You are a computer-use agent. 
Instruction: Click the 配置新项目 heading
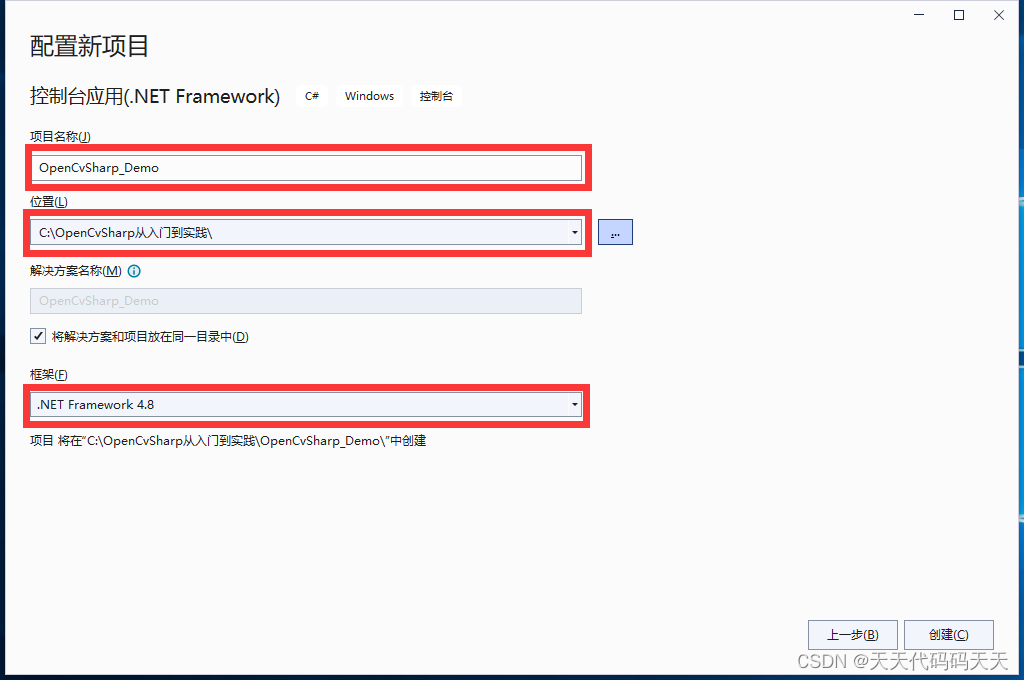(x=89, y=46)
